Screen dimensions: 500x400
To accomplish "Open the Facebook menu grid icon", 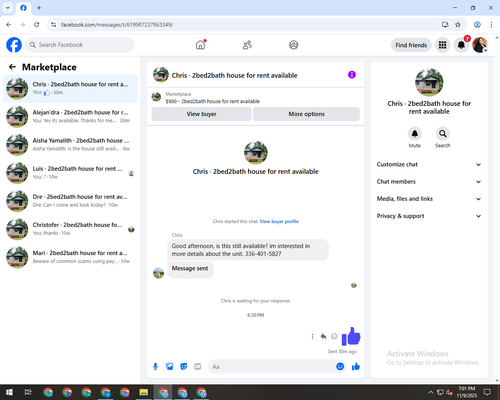I will point(442,45).
